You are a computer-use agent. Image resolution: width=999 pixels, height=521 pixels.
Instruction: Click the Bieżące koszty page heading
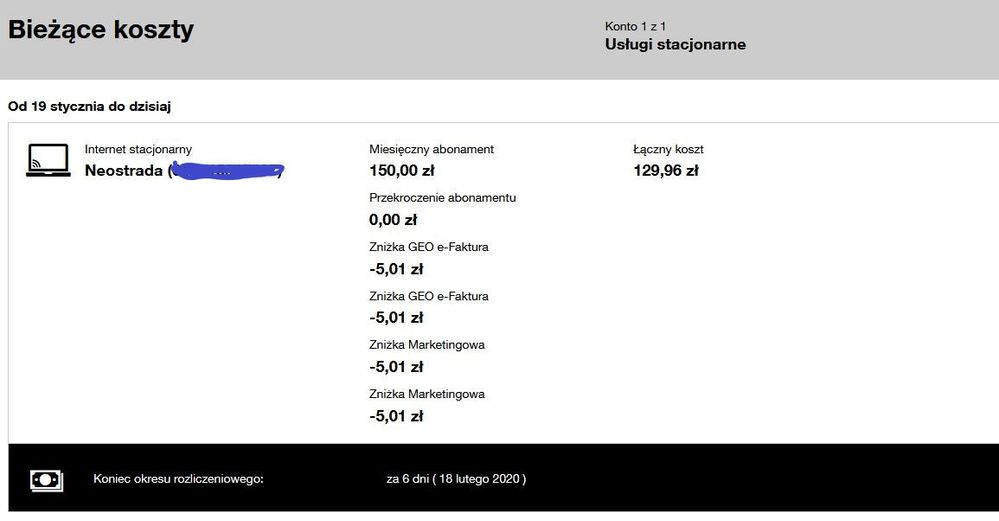(101, 30)
